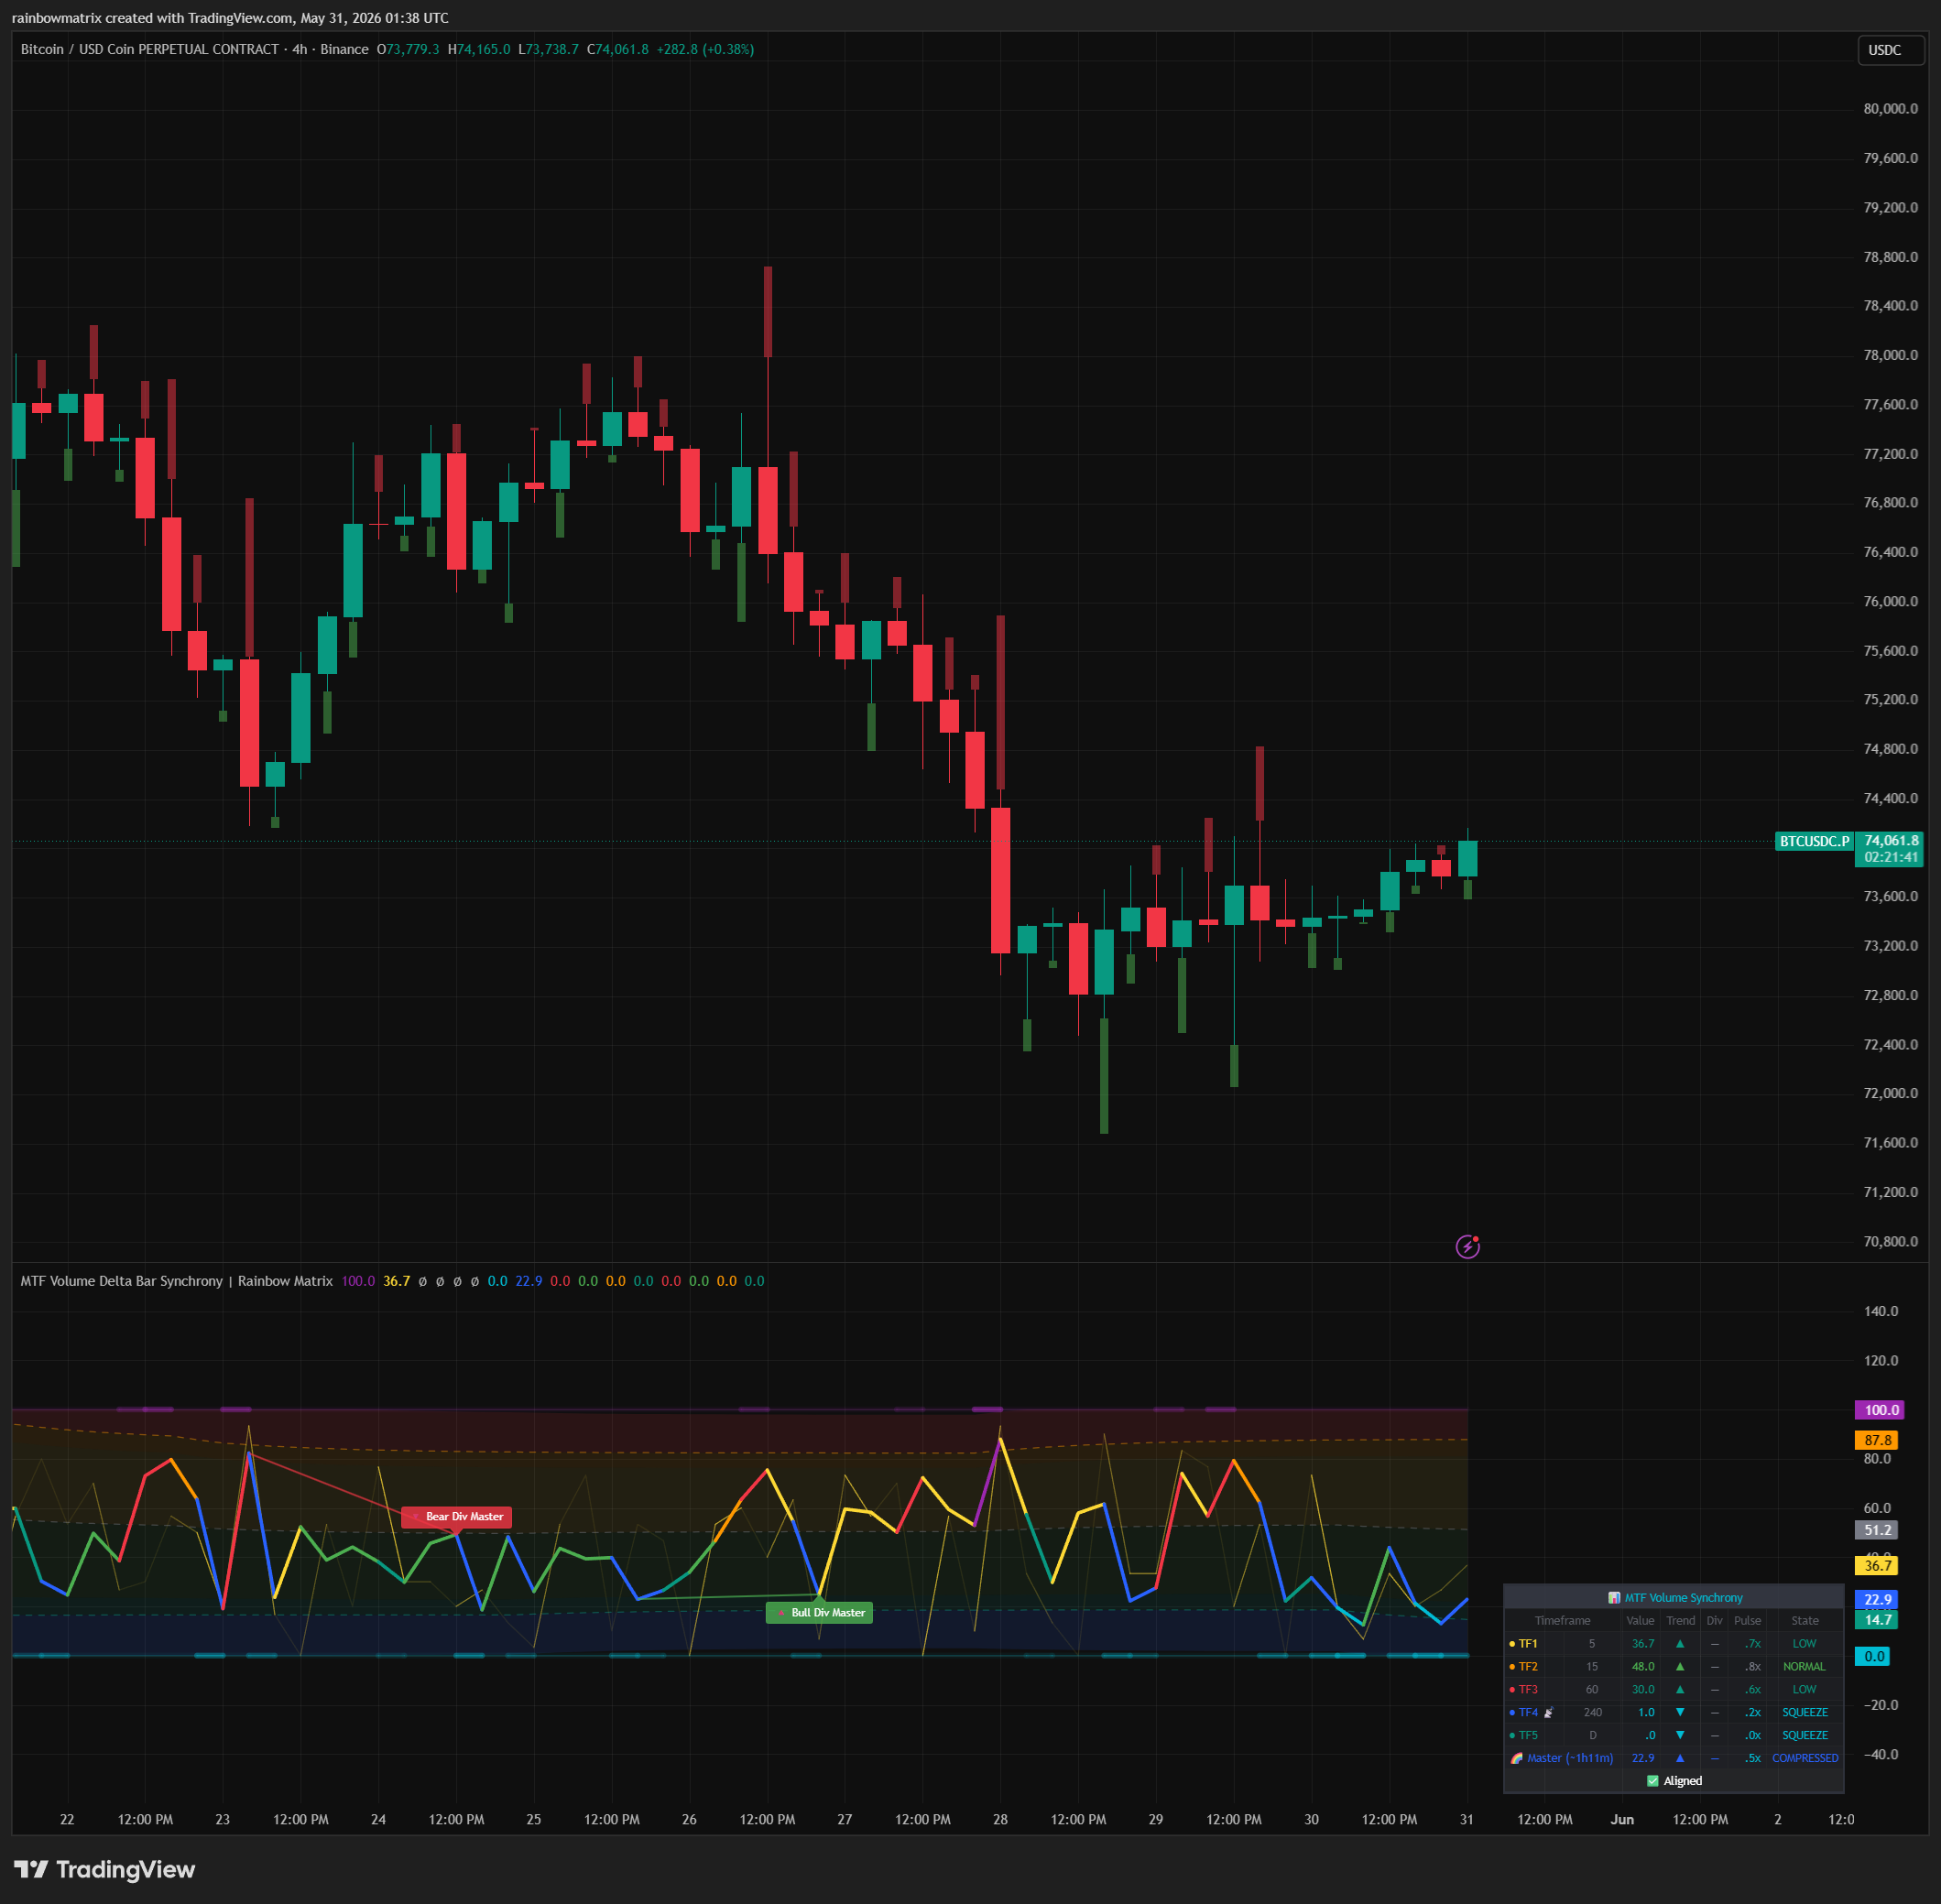The width and height of the screenshot is (1941, 1904).
Task: Click the Binance exchange text in header
Action: pos(345,49)
